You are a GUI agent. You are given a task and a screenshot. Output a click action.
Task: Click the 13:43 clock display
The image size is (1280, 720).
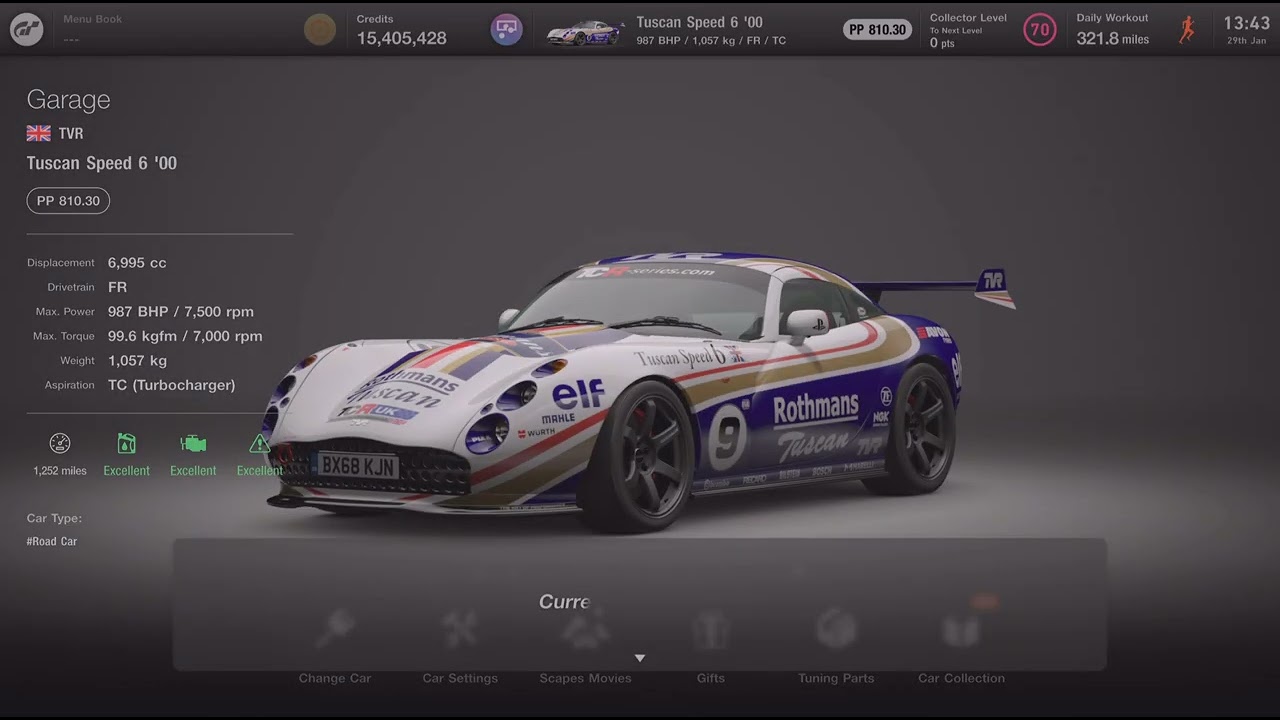point(1246,23)
